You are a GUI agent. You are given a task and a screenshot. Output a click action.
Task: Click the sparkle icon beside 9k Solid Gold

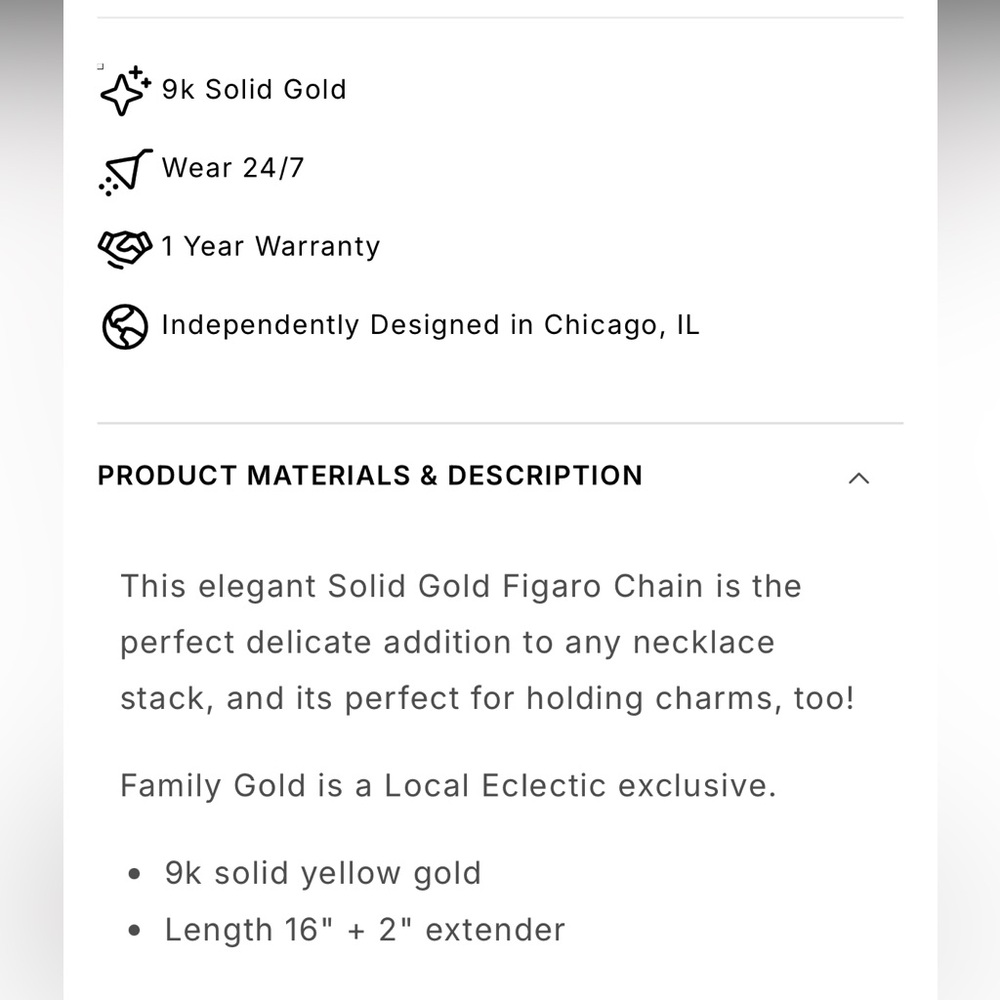[125, 90]
